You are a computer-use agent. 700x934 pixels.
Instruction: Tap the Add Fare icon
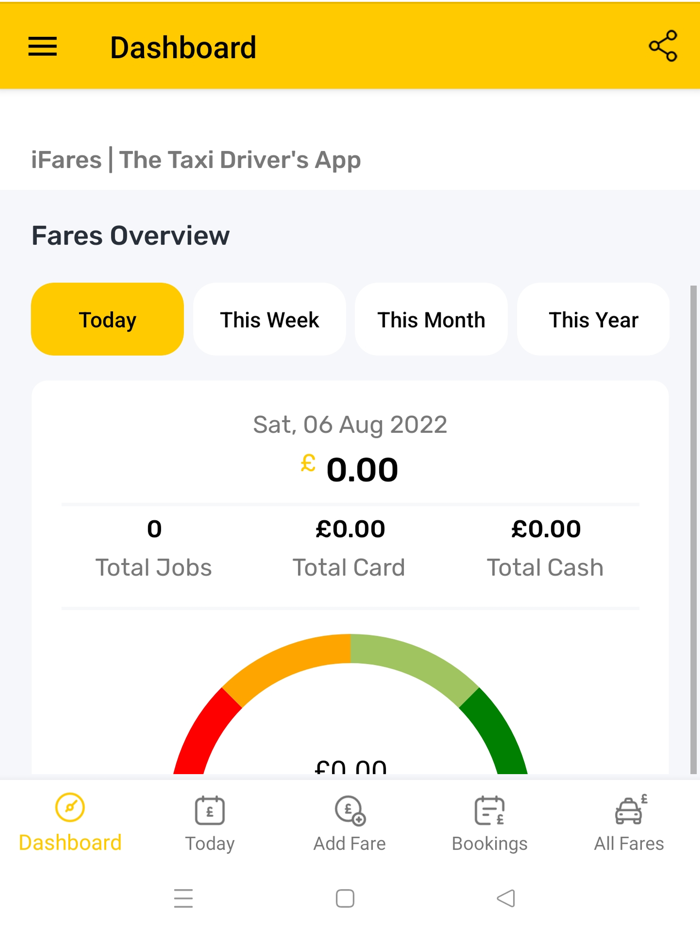[349, 812]
